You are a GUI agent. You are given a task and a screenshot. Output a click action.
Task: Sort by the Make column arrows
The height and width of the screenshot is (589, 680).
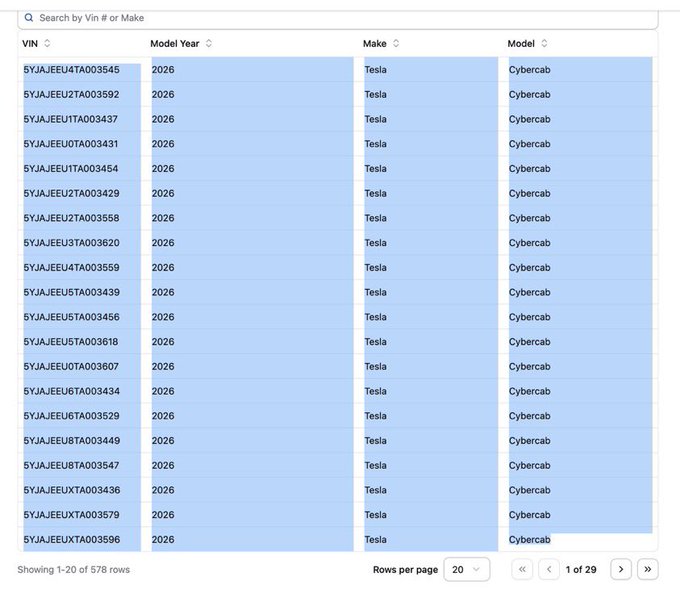[396, 43]
